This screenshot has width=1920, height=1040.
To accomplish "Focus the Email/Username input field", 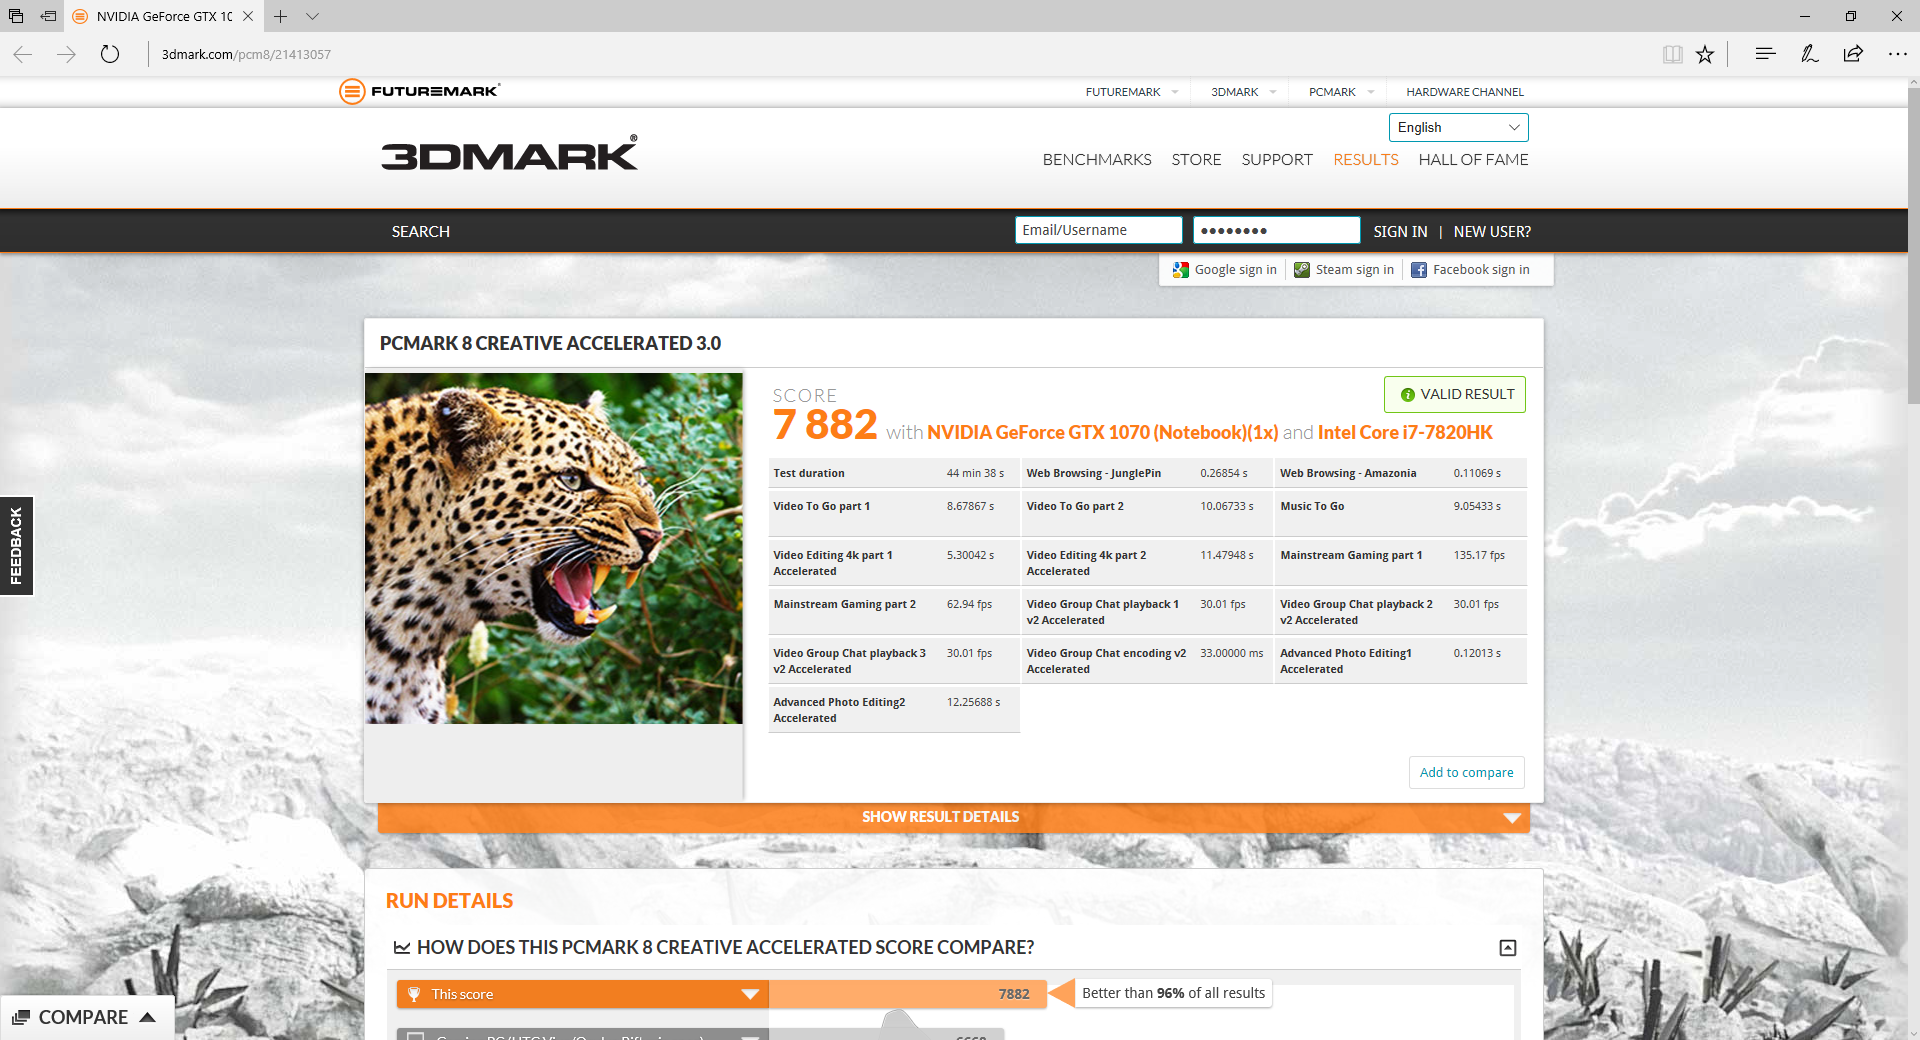I will coord(1098,230).
